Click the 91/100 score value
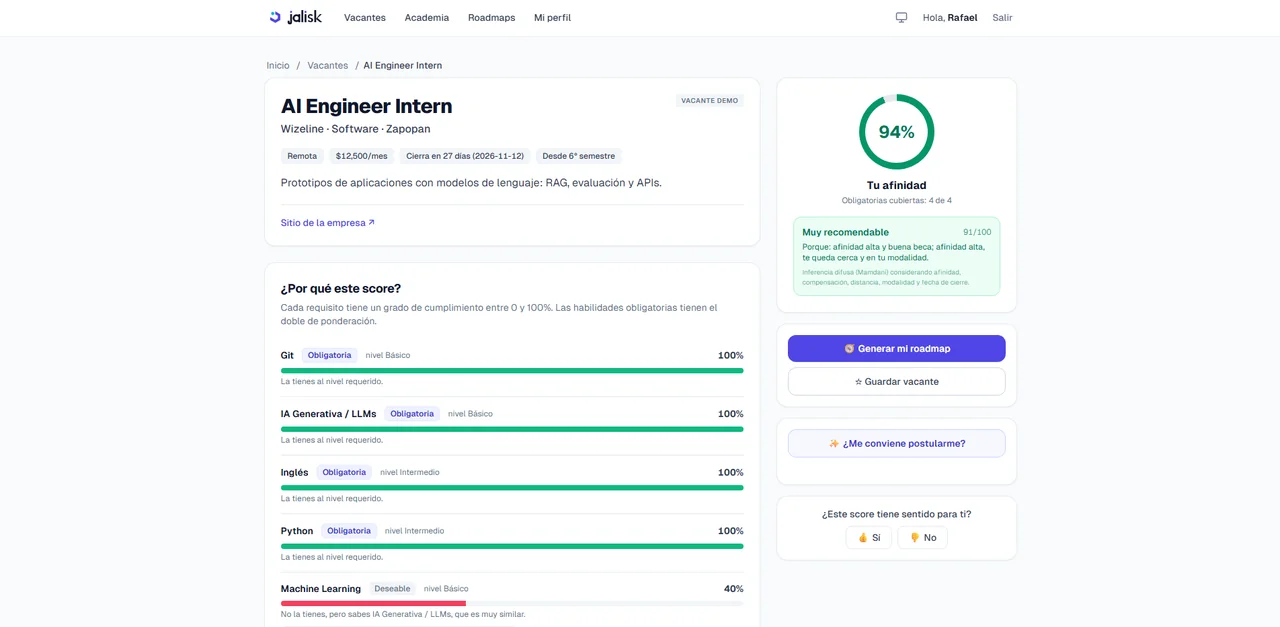 pyautogui.click(x=977, y=232)
